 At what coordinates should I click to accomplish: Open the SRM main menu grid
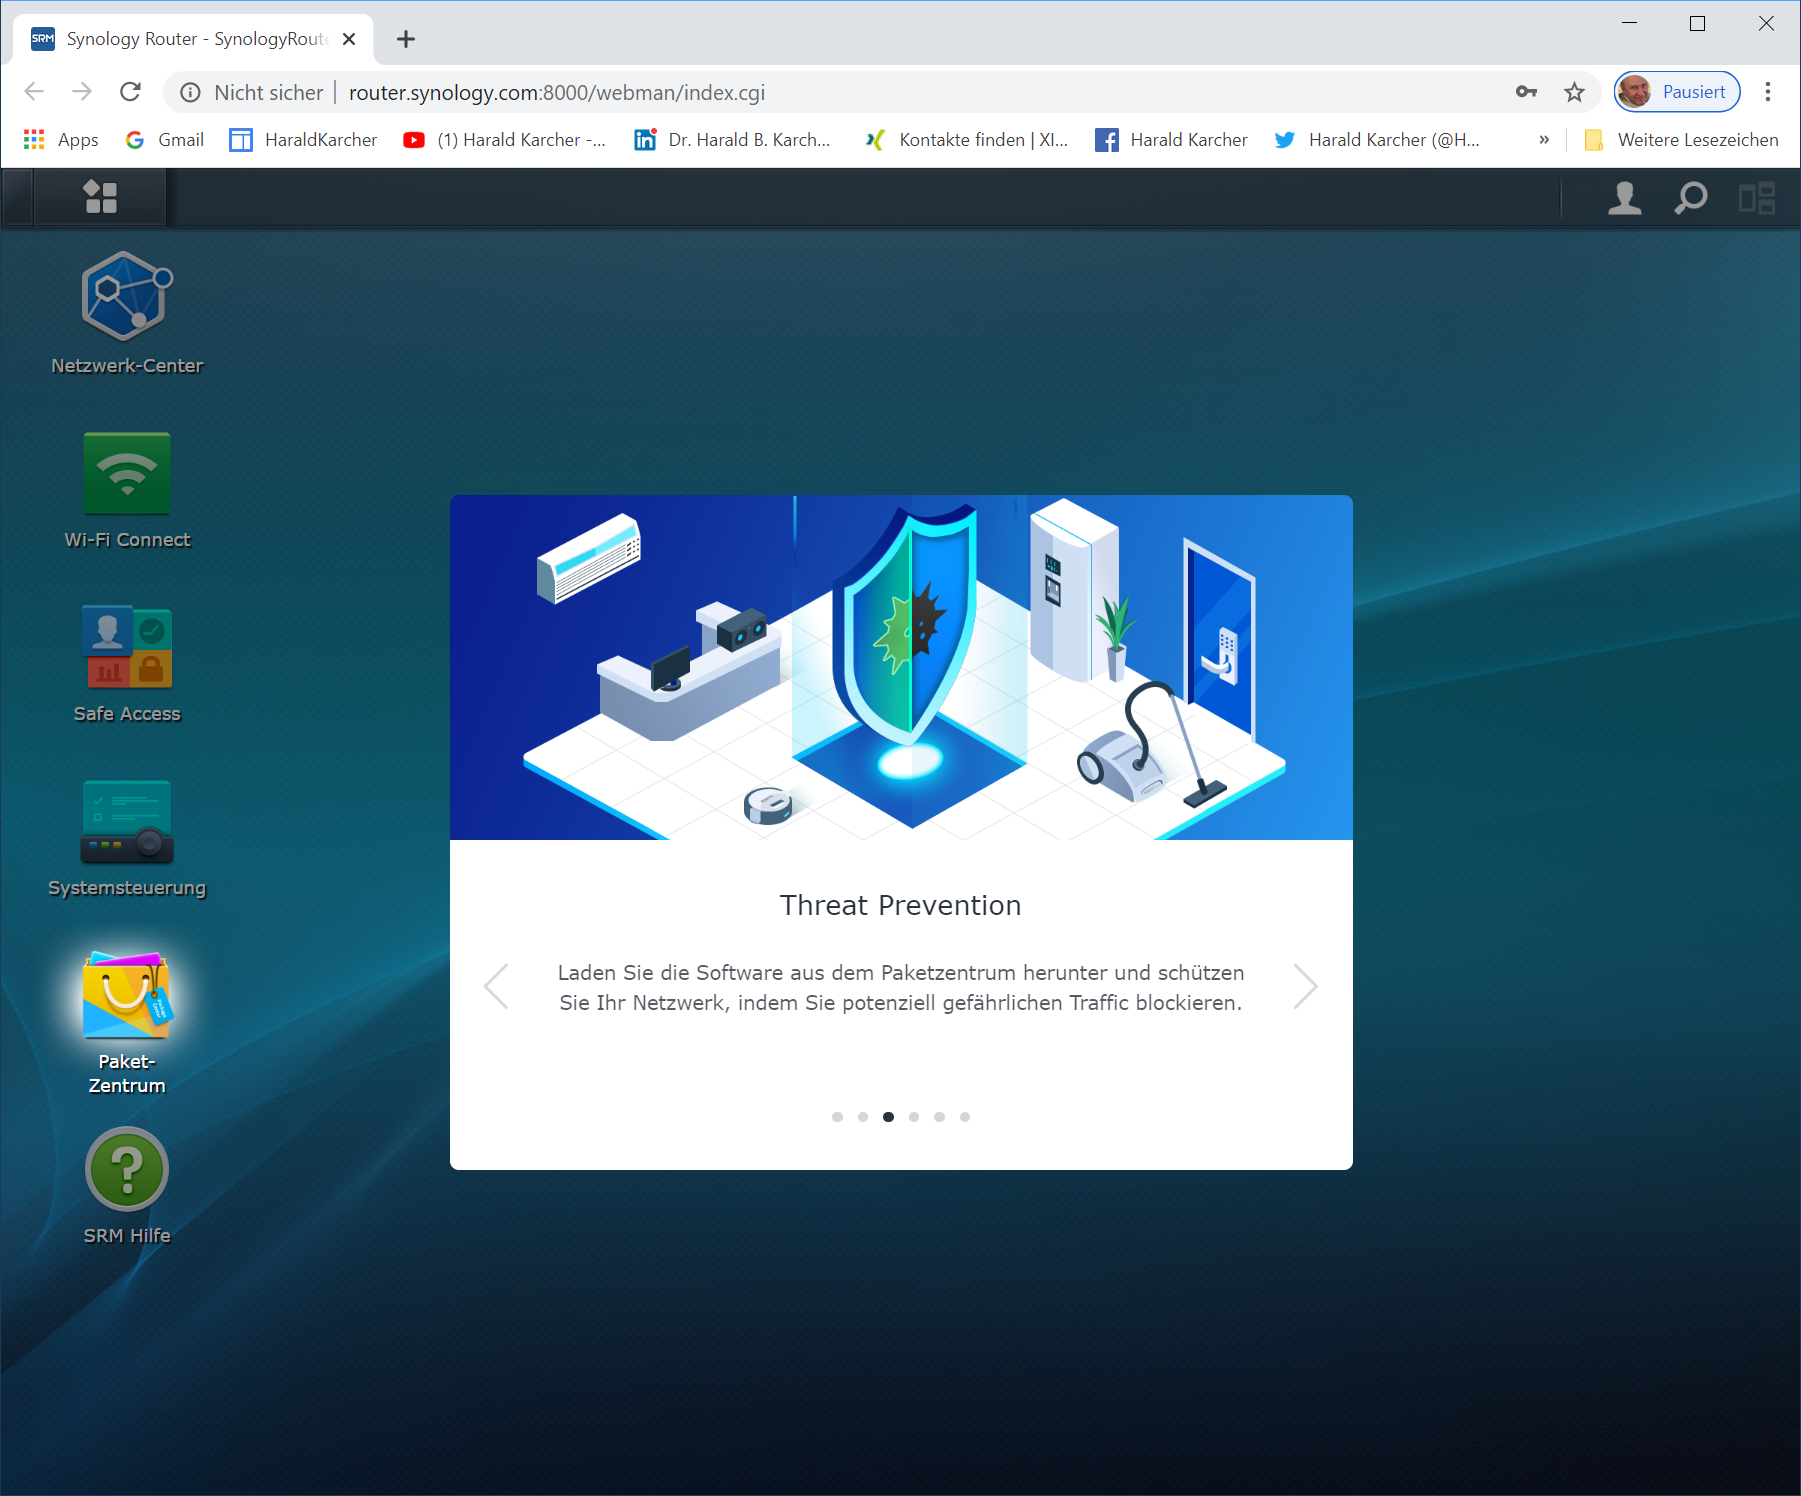click(100, 197)
